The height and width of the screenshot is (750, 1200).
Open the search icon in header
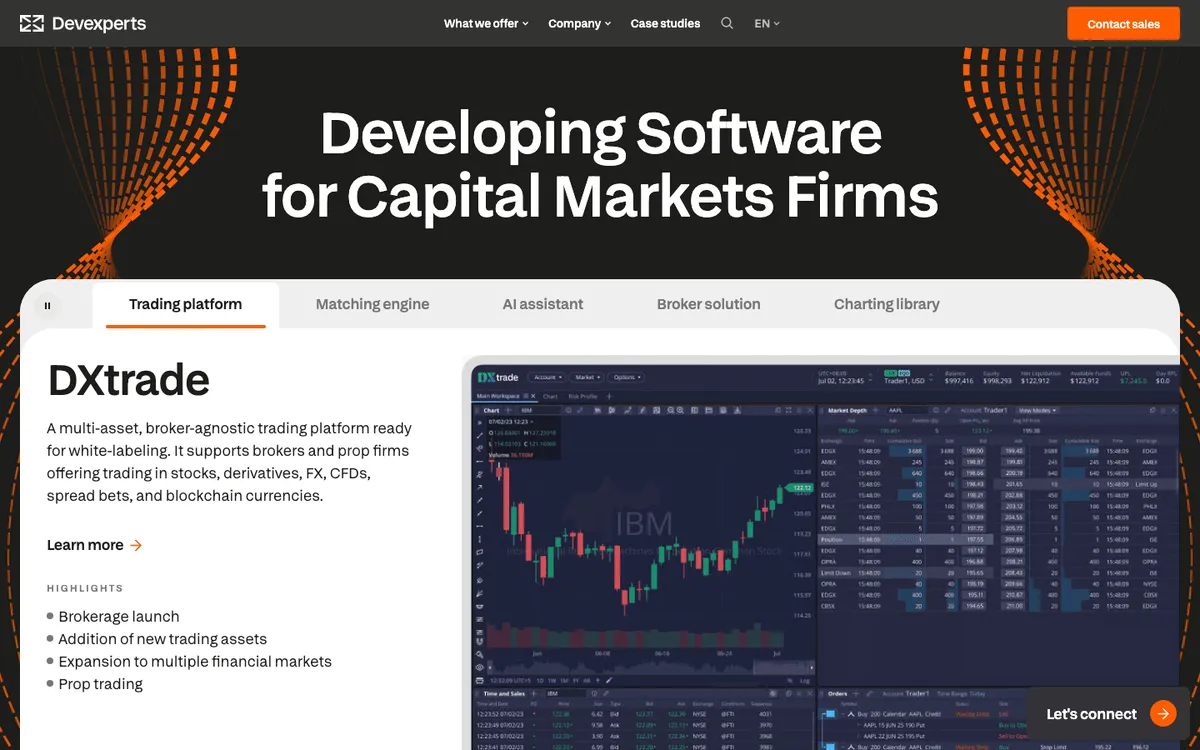(727, 23)
